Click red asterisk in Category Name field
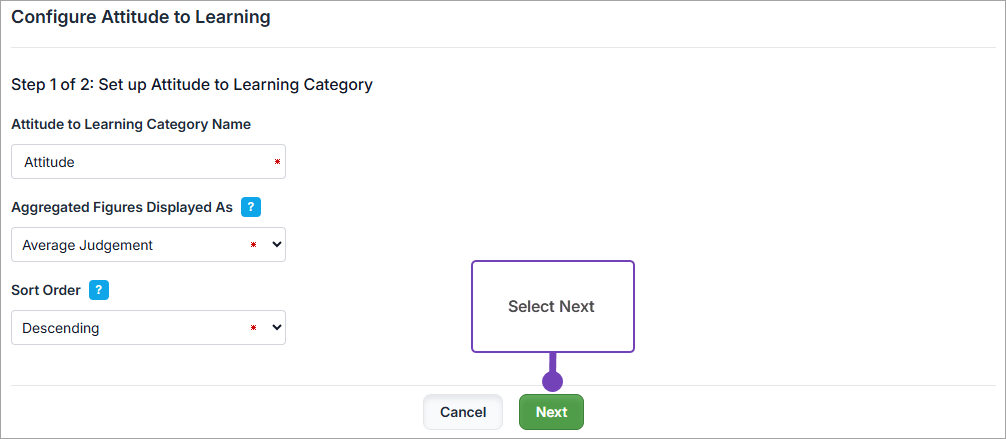Image resolution: width=1006 pixels, height=439 pixels. (277, 161)
